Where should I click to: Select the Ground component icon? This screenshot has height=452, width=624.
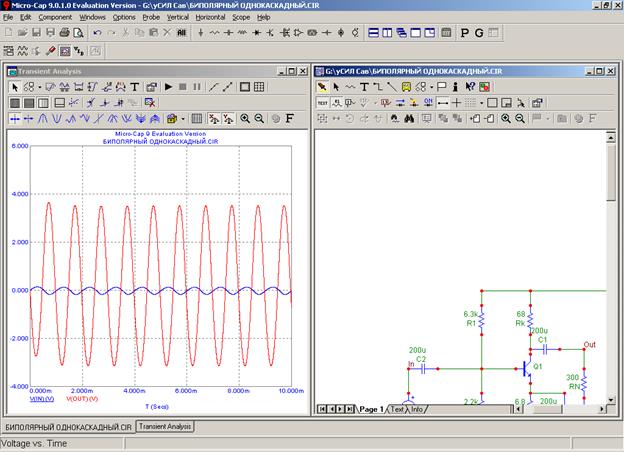pyautogui.click(x=201, y=33)
